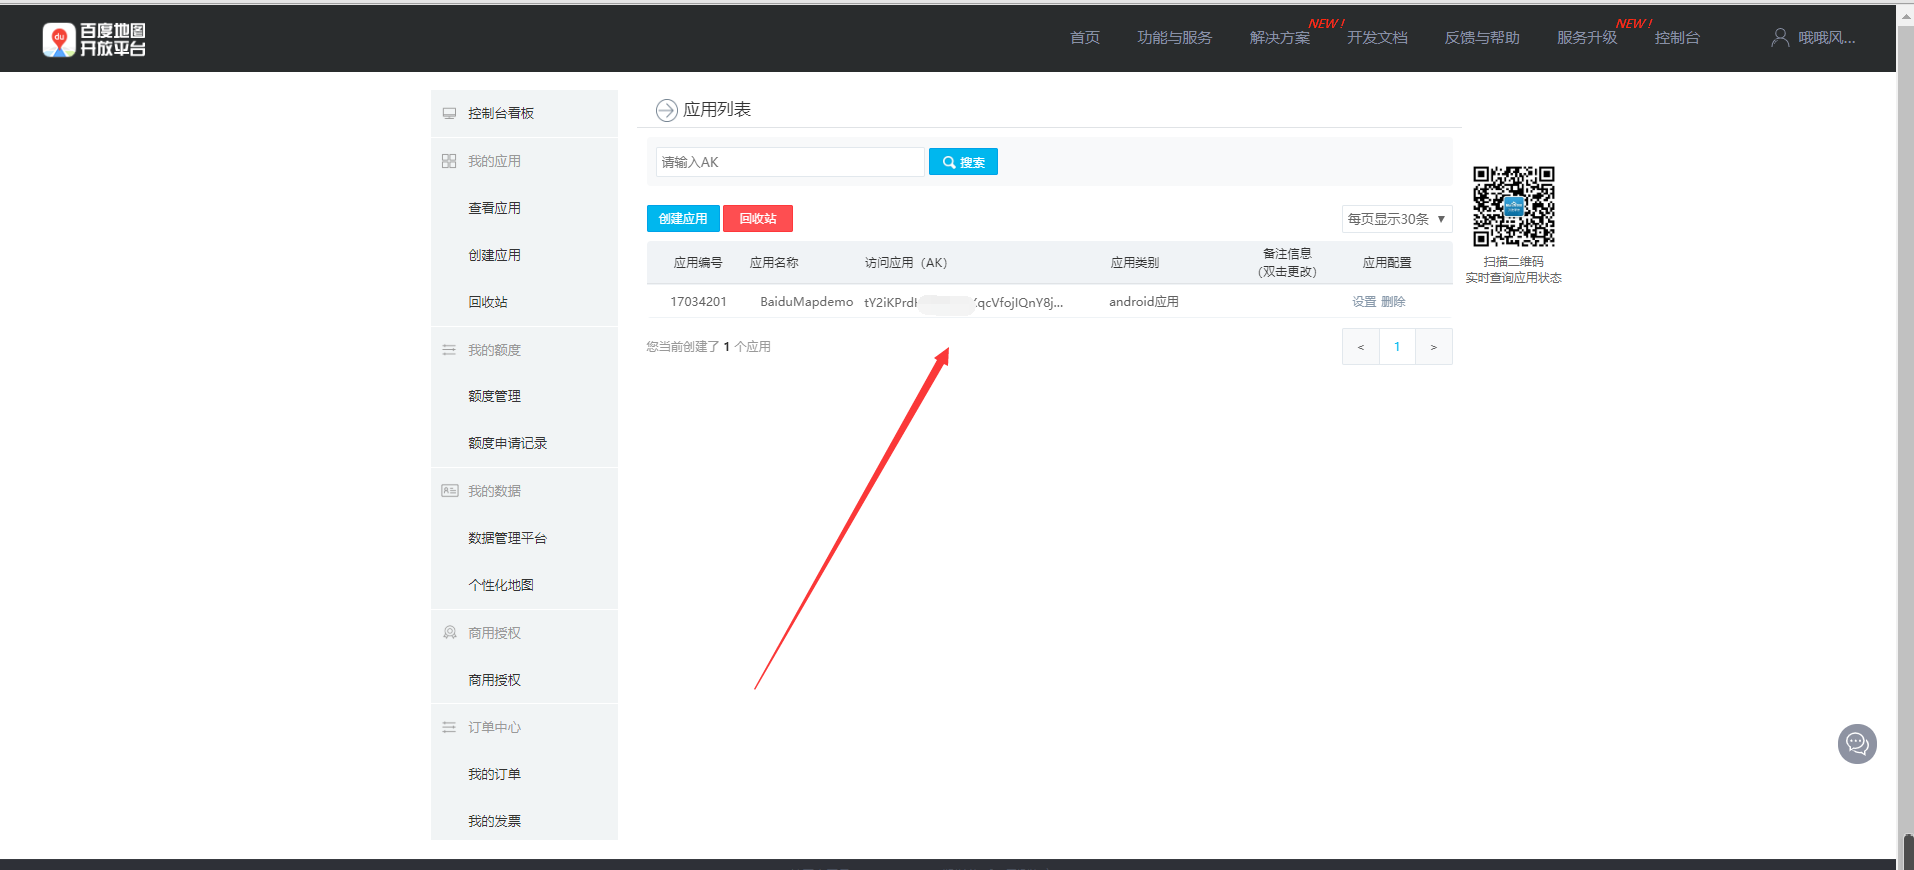The image size is (1914, 870).
Task: Open 反馈与帮助 menu
Action: tap(1482, 38)
